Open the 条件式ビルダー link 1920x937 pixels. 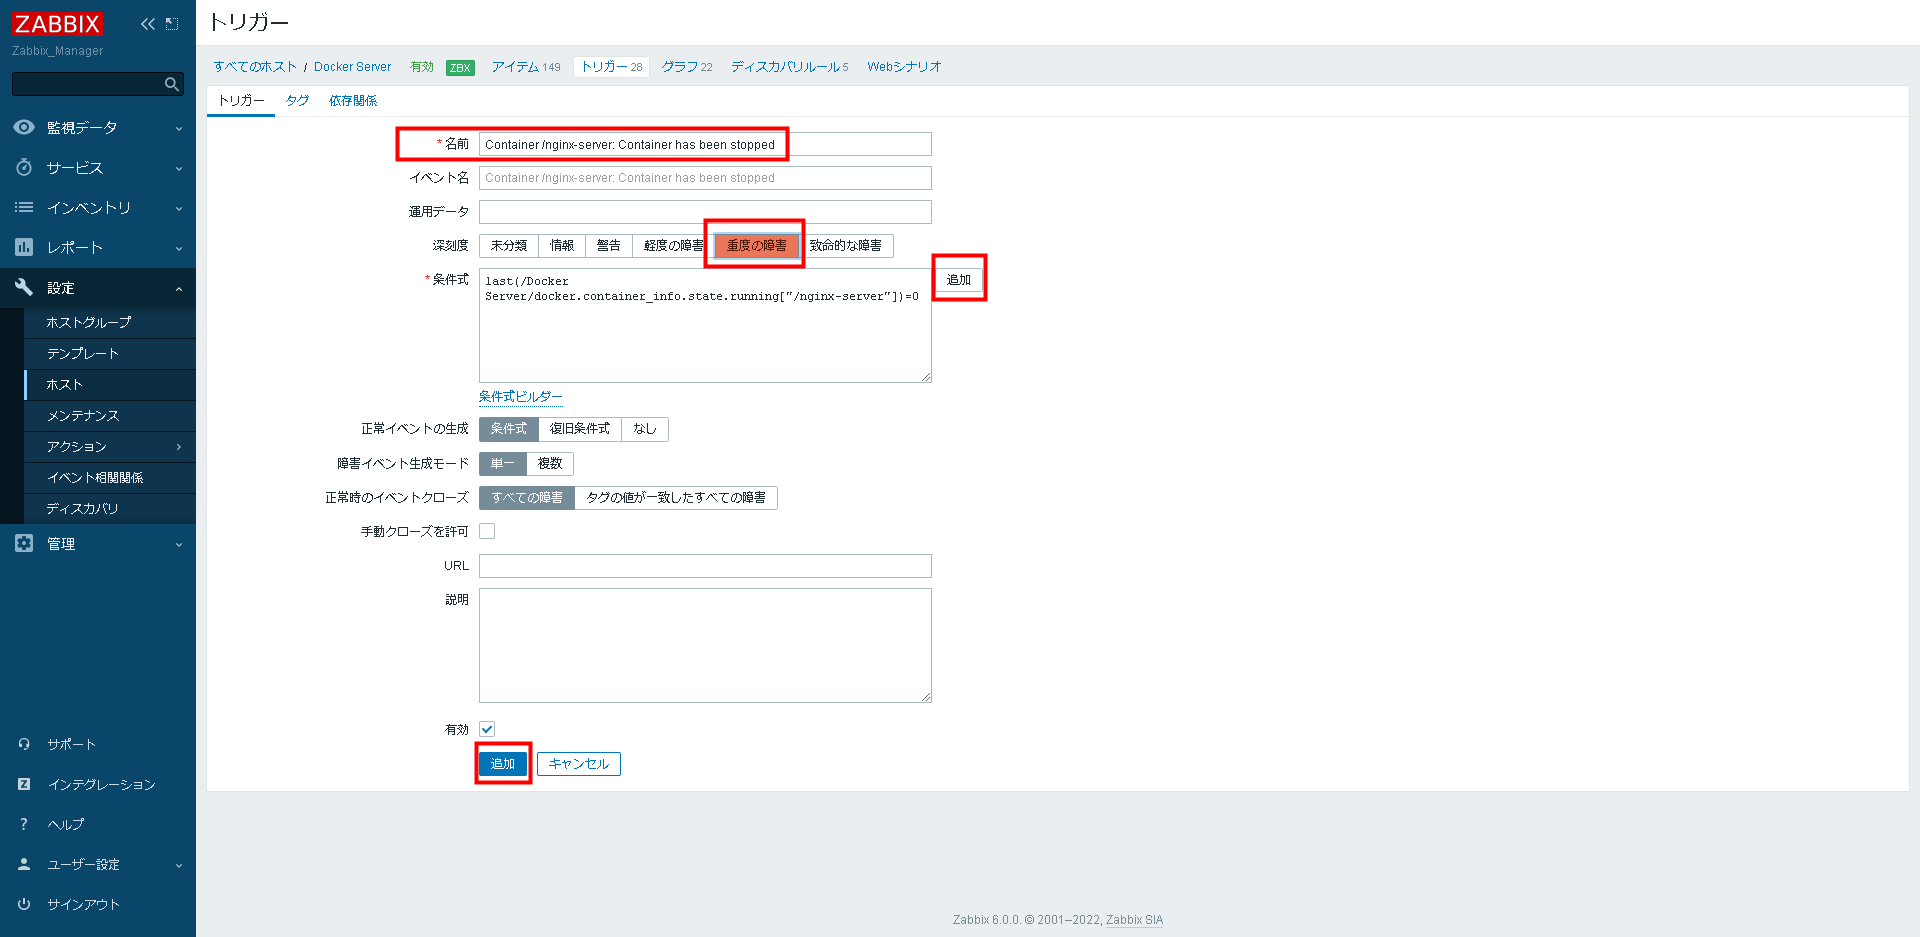tap(521, 397)
